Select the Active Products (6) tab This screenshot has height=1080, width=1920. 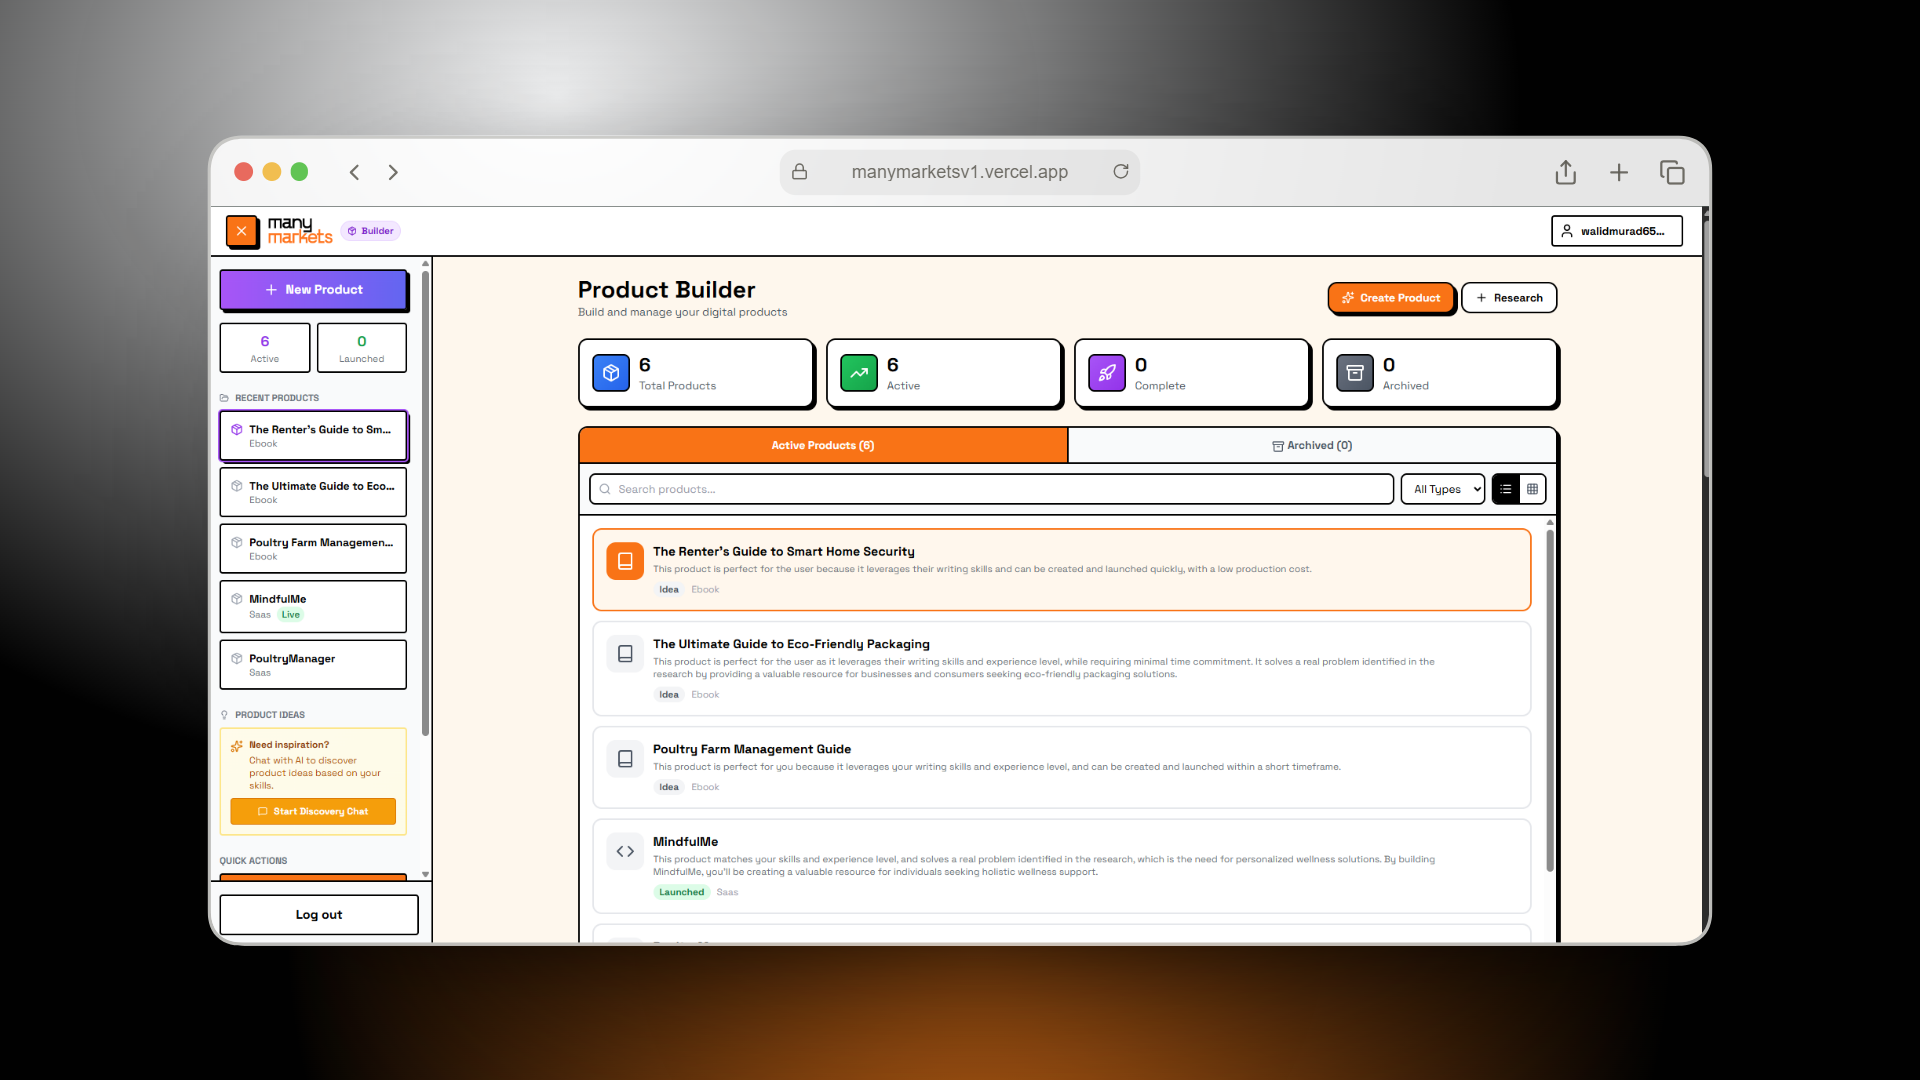pos(822,445)
